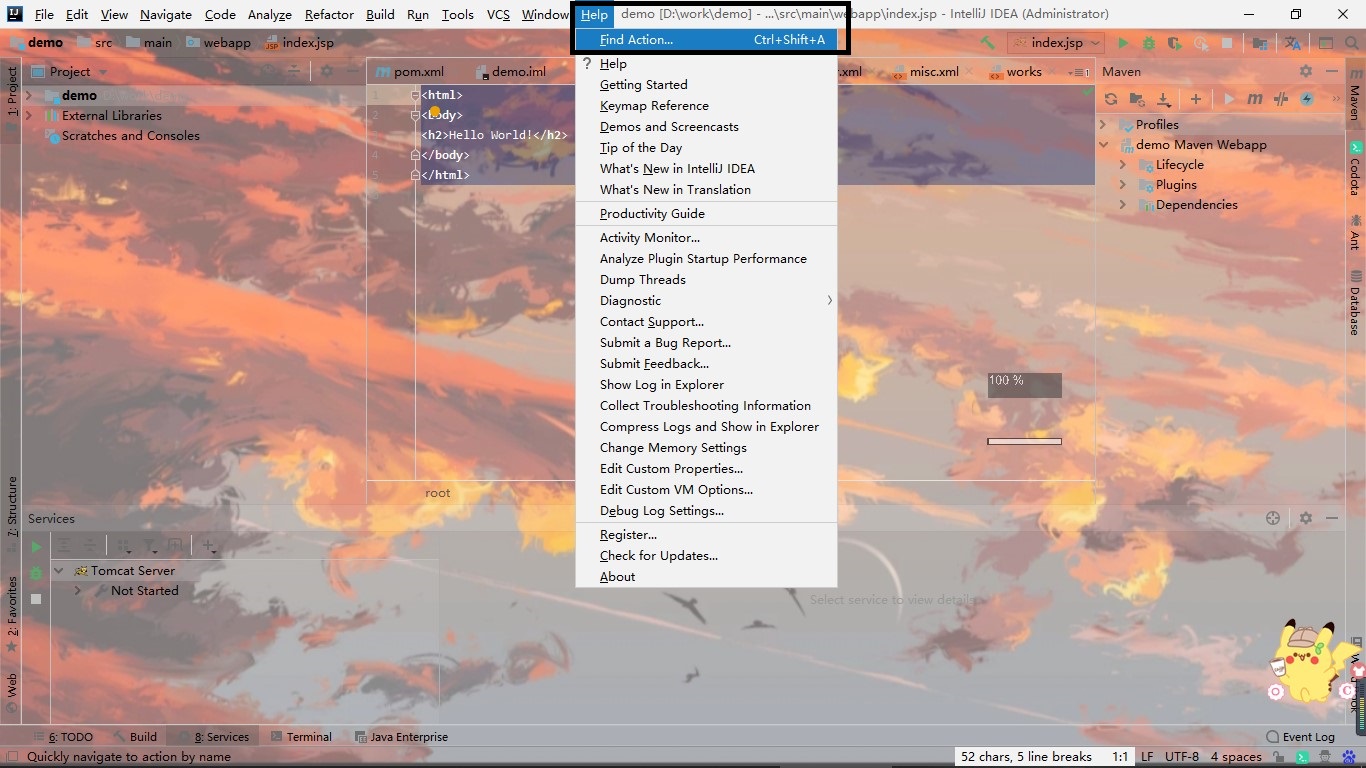This screenshot has height=768, width=1366.
Task: Expand Not Started node in Services
Action: [77, 591]
